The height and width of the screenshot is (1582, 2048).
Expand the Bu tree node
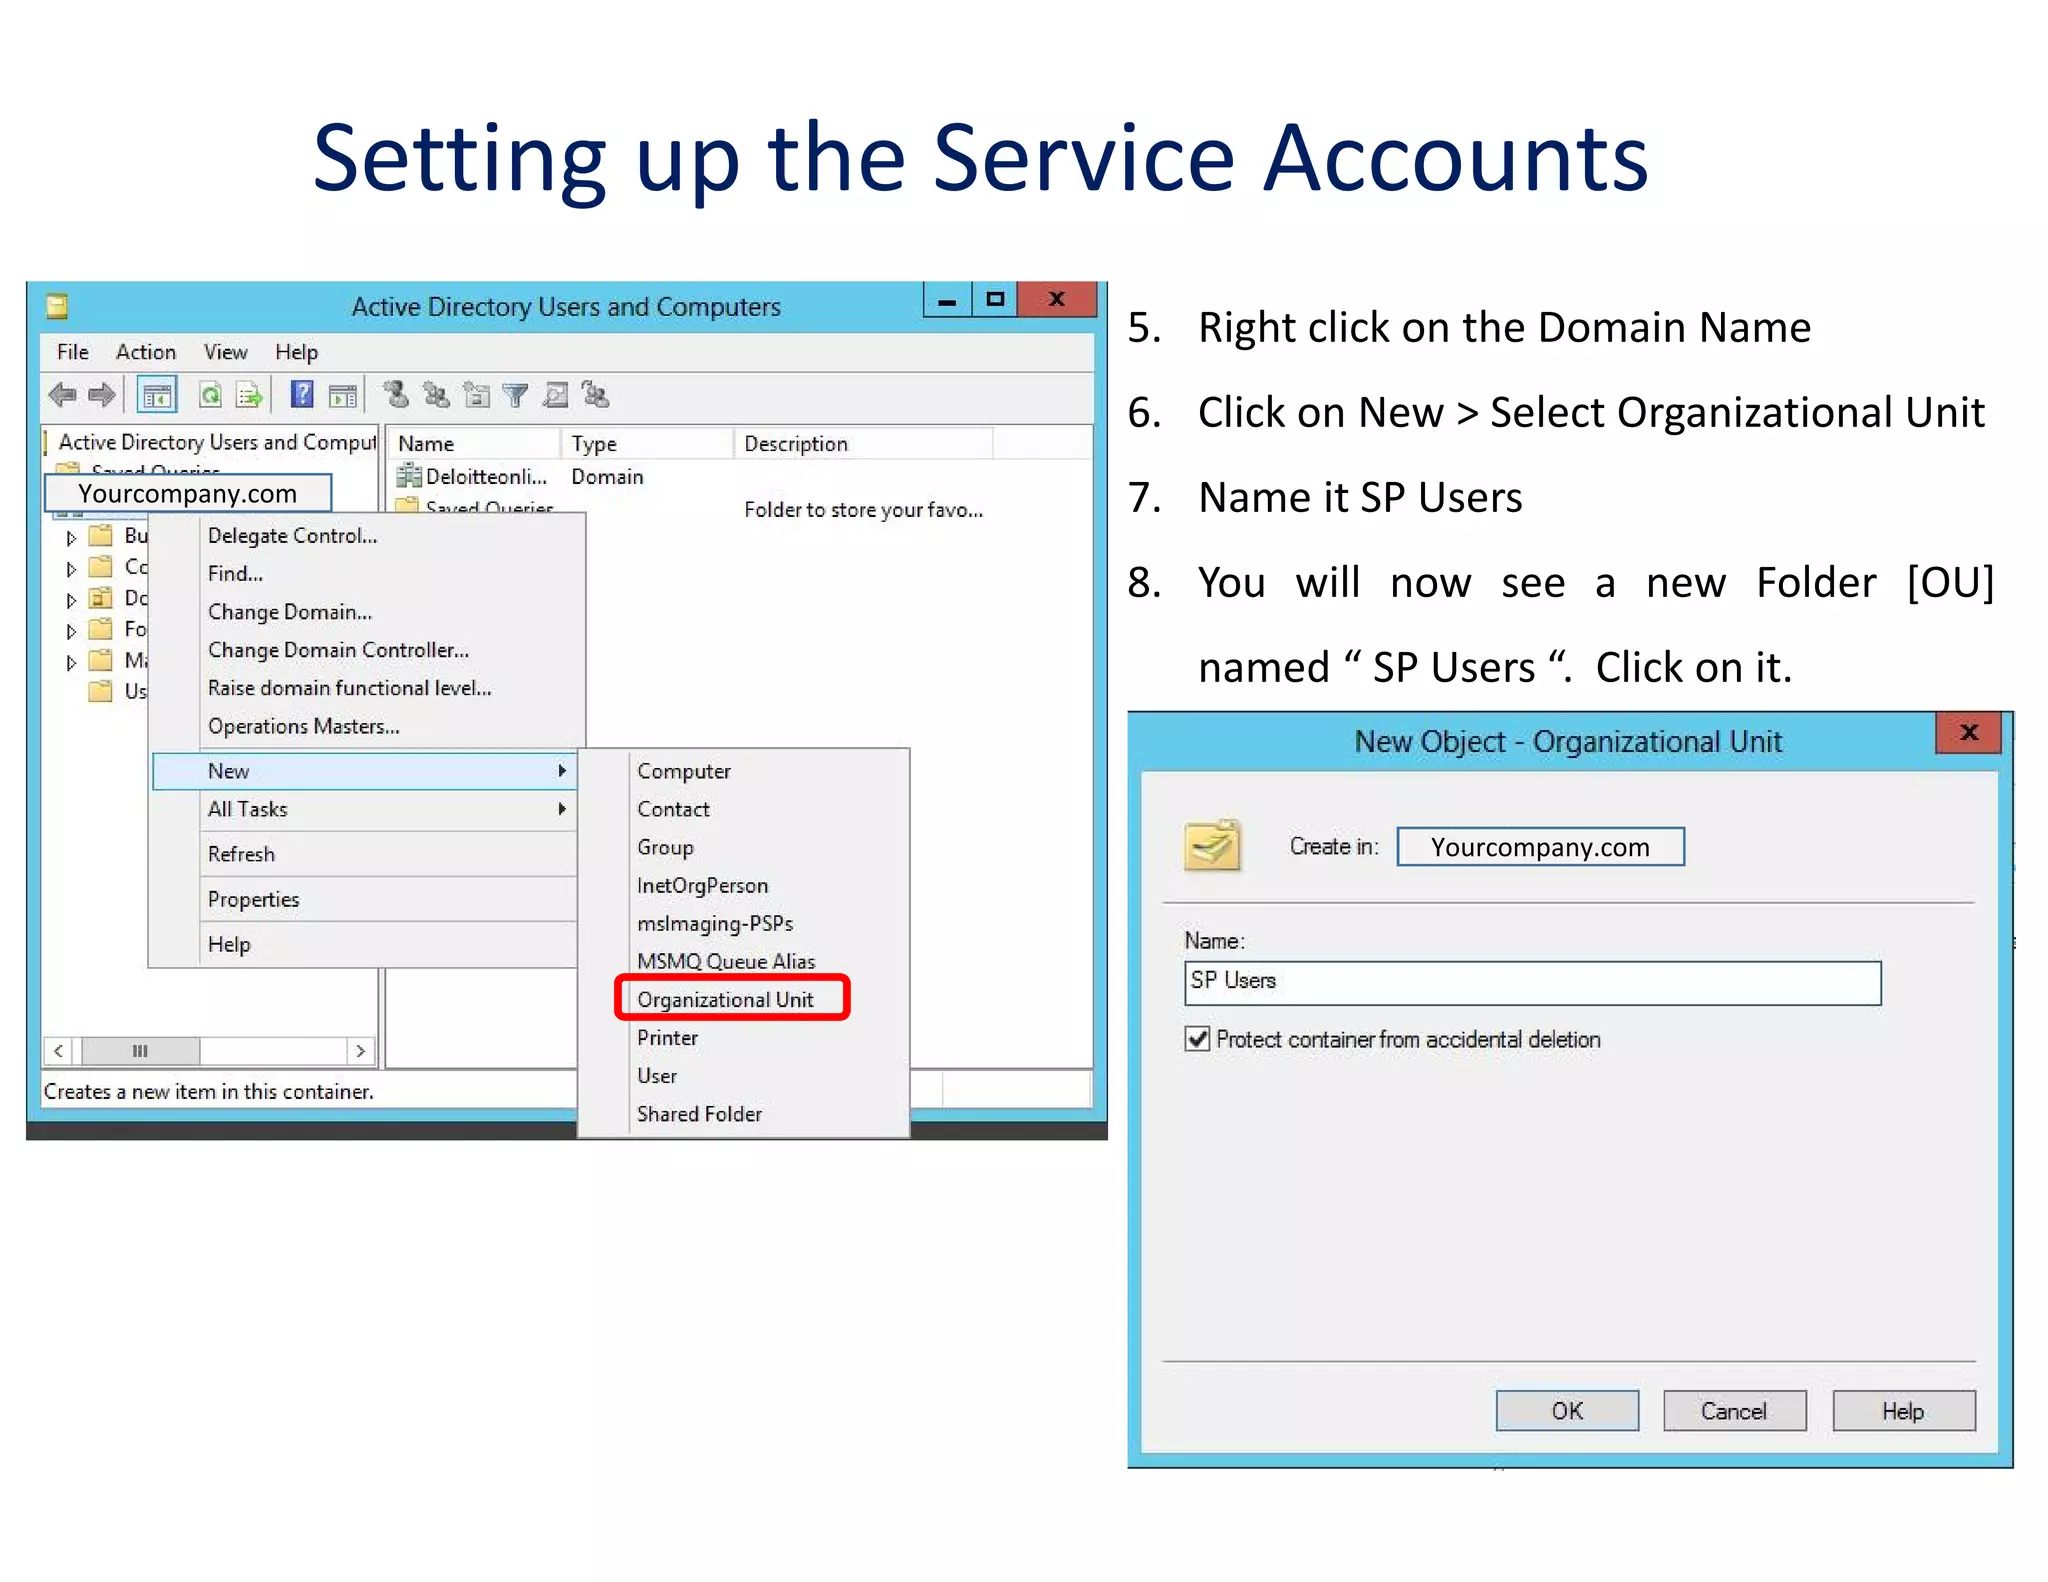point(71,537)
